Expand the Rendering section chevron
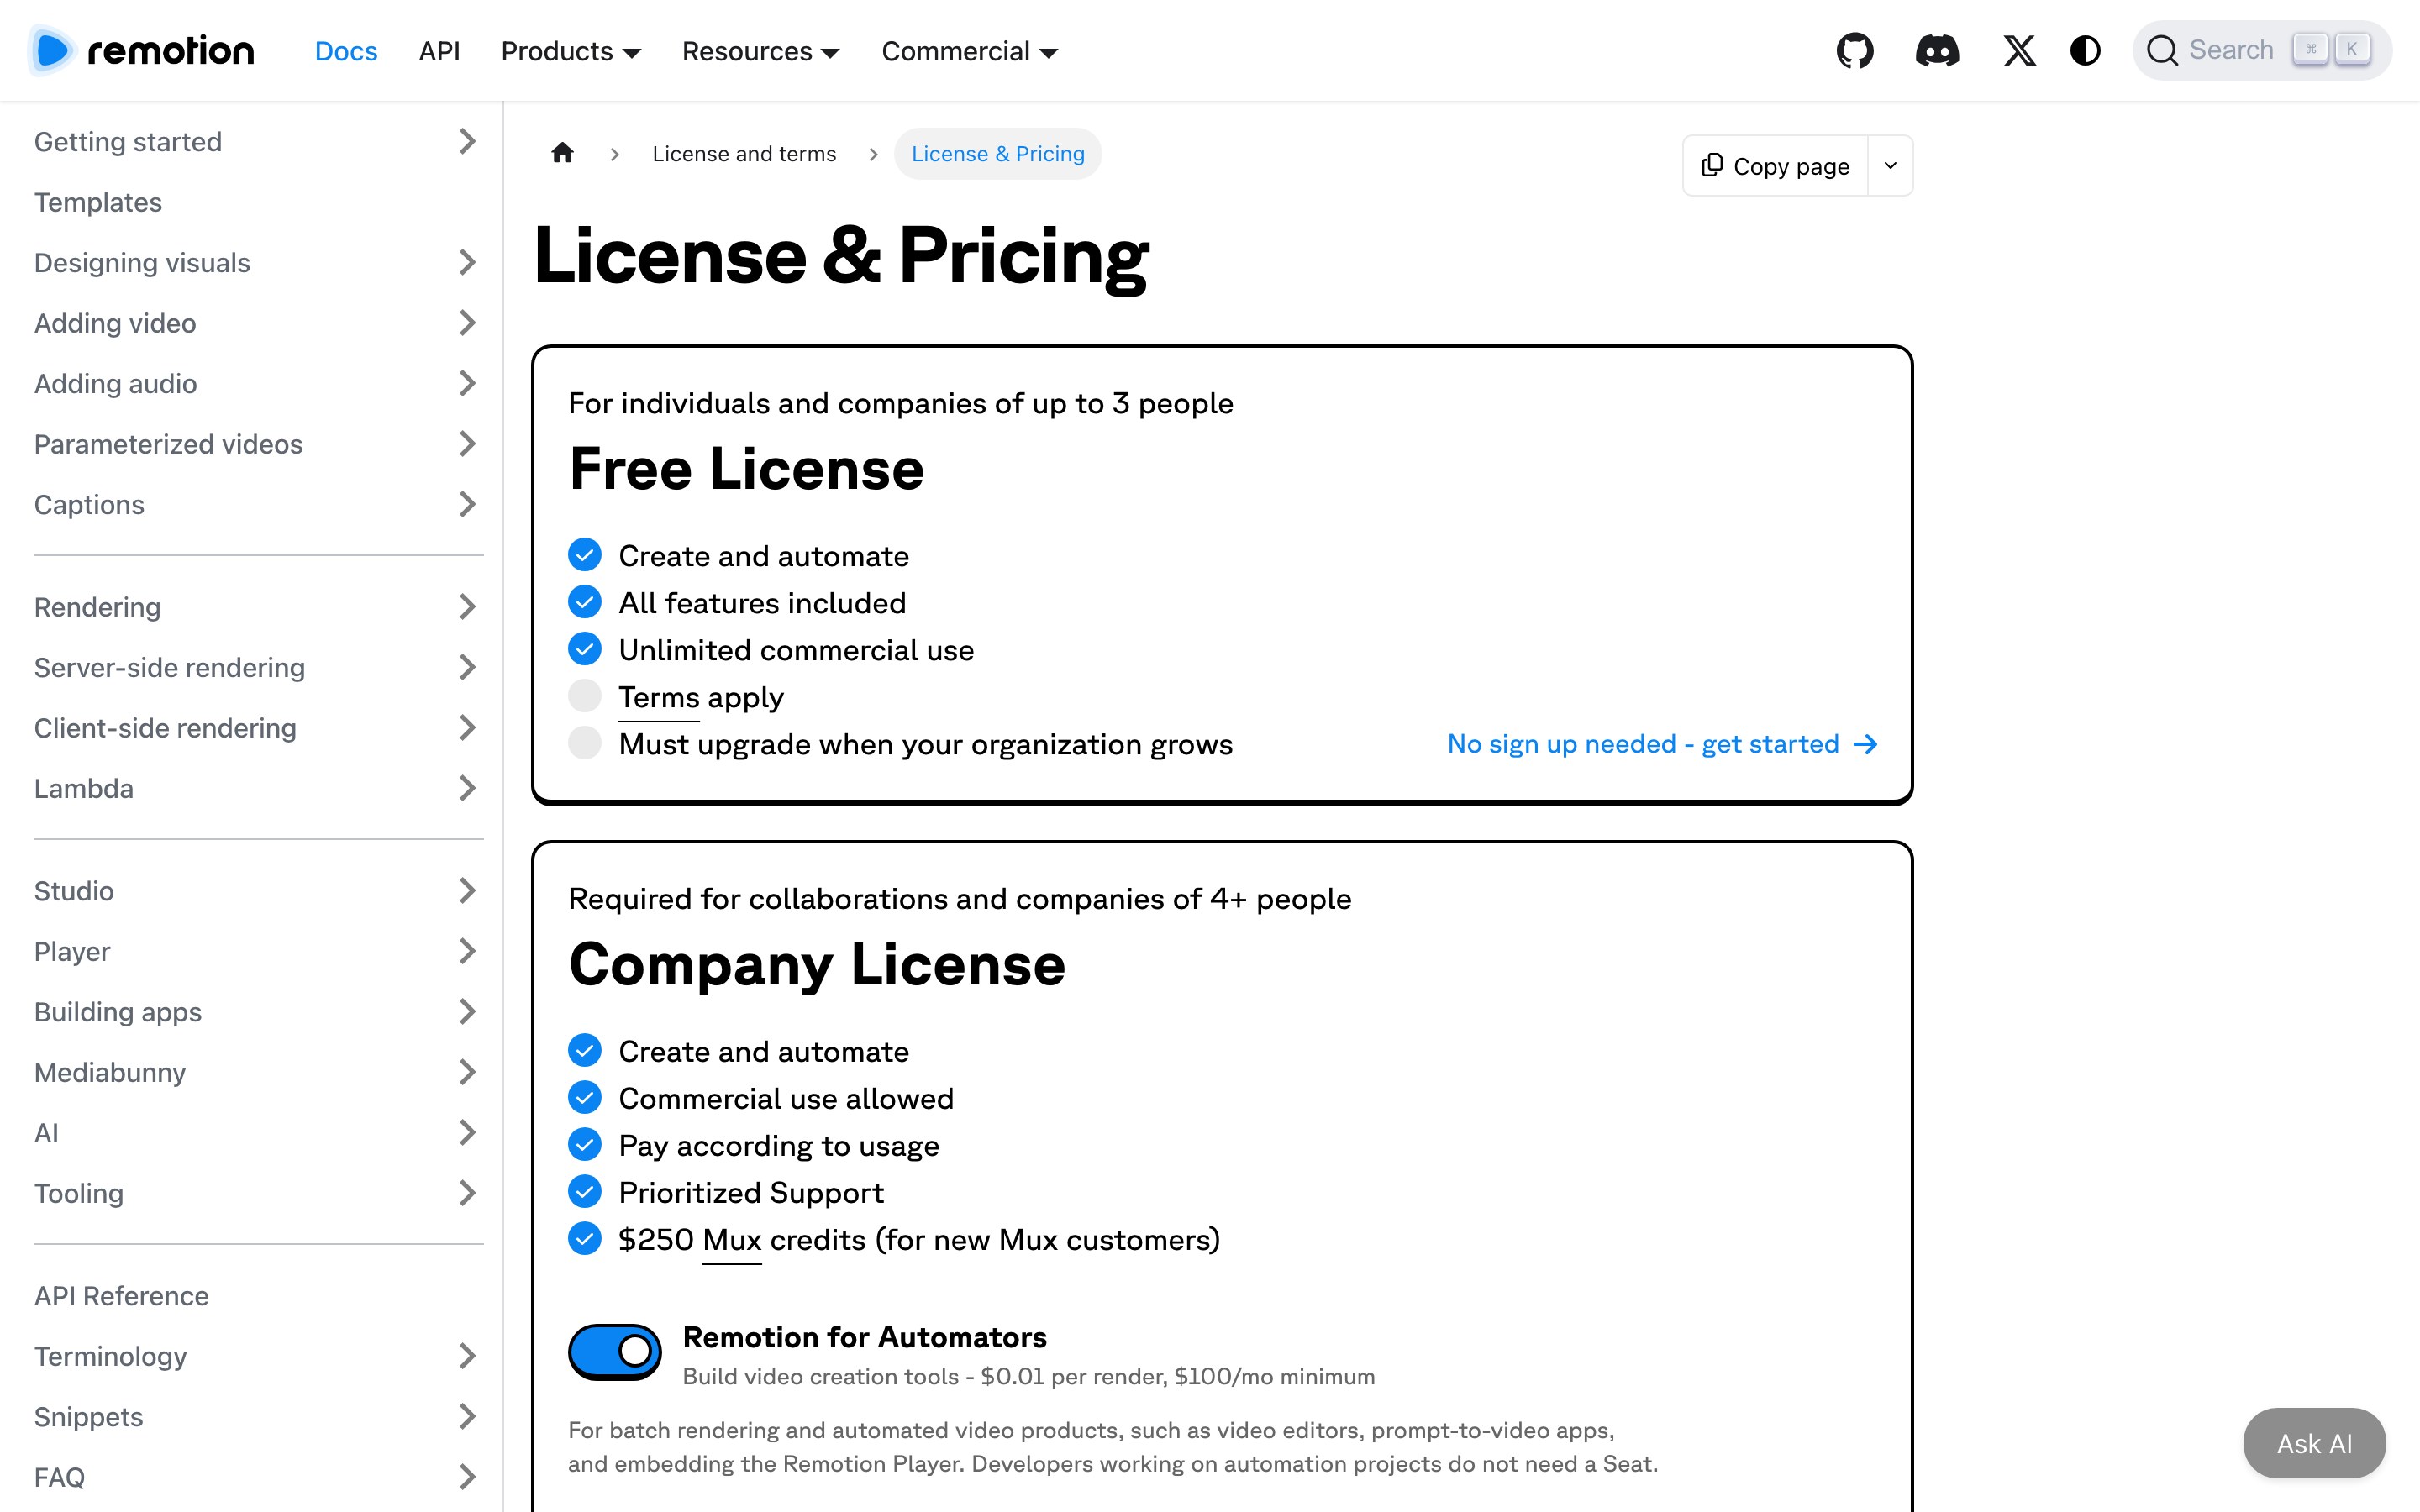 pyautogui.click(x=467, y=607)
